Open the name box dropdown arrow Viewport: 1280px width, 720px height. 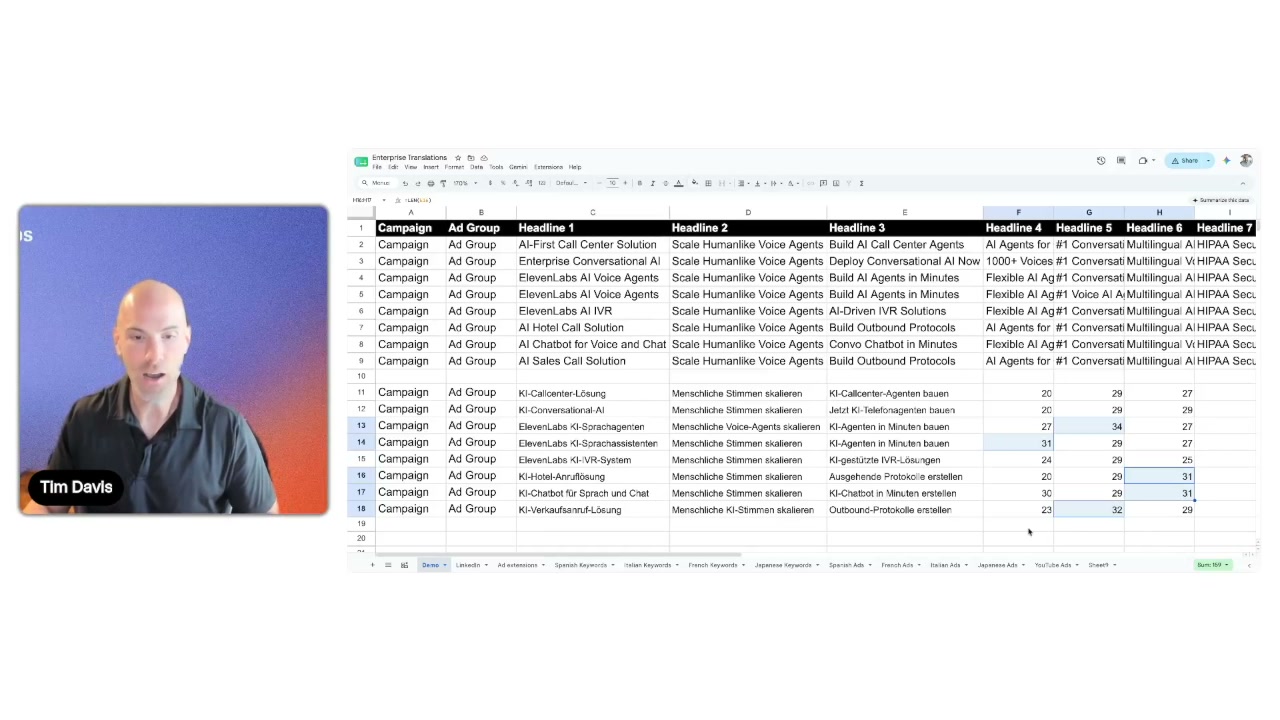pyautogui.click(x=384, y=200)
